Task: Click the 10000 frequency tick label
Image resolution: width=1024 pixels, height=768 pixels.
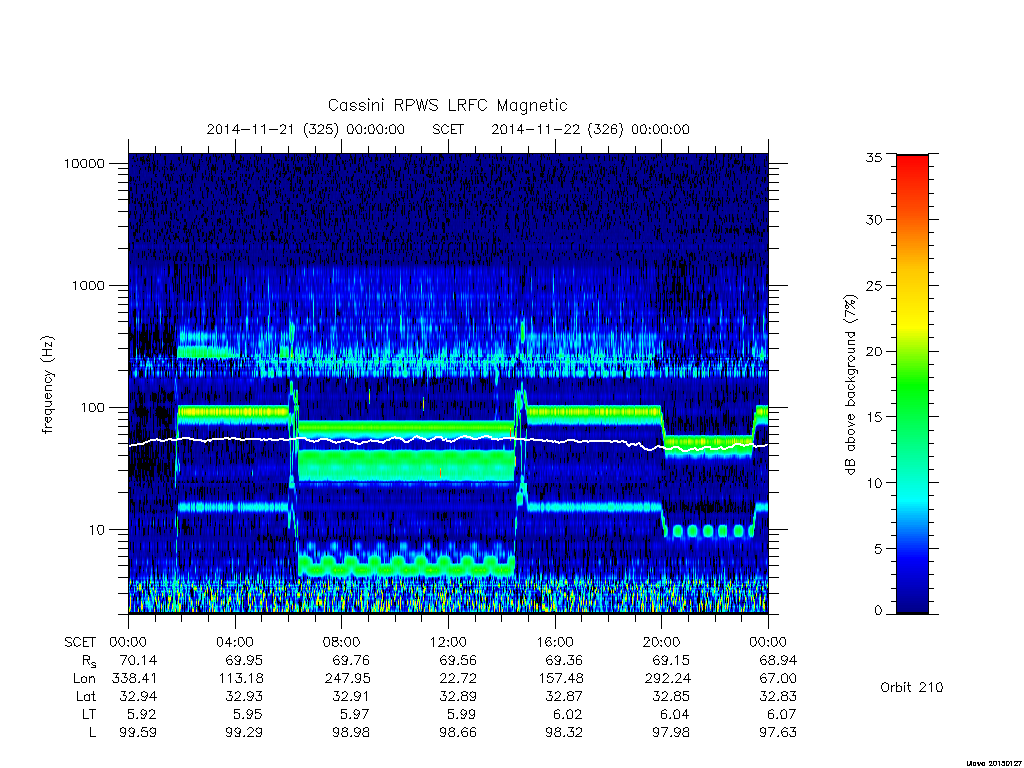Action: tap(84, 163)
